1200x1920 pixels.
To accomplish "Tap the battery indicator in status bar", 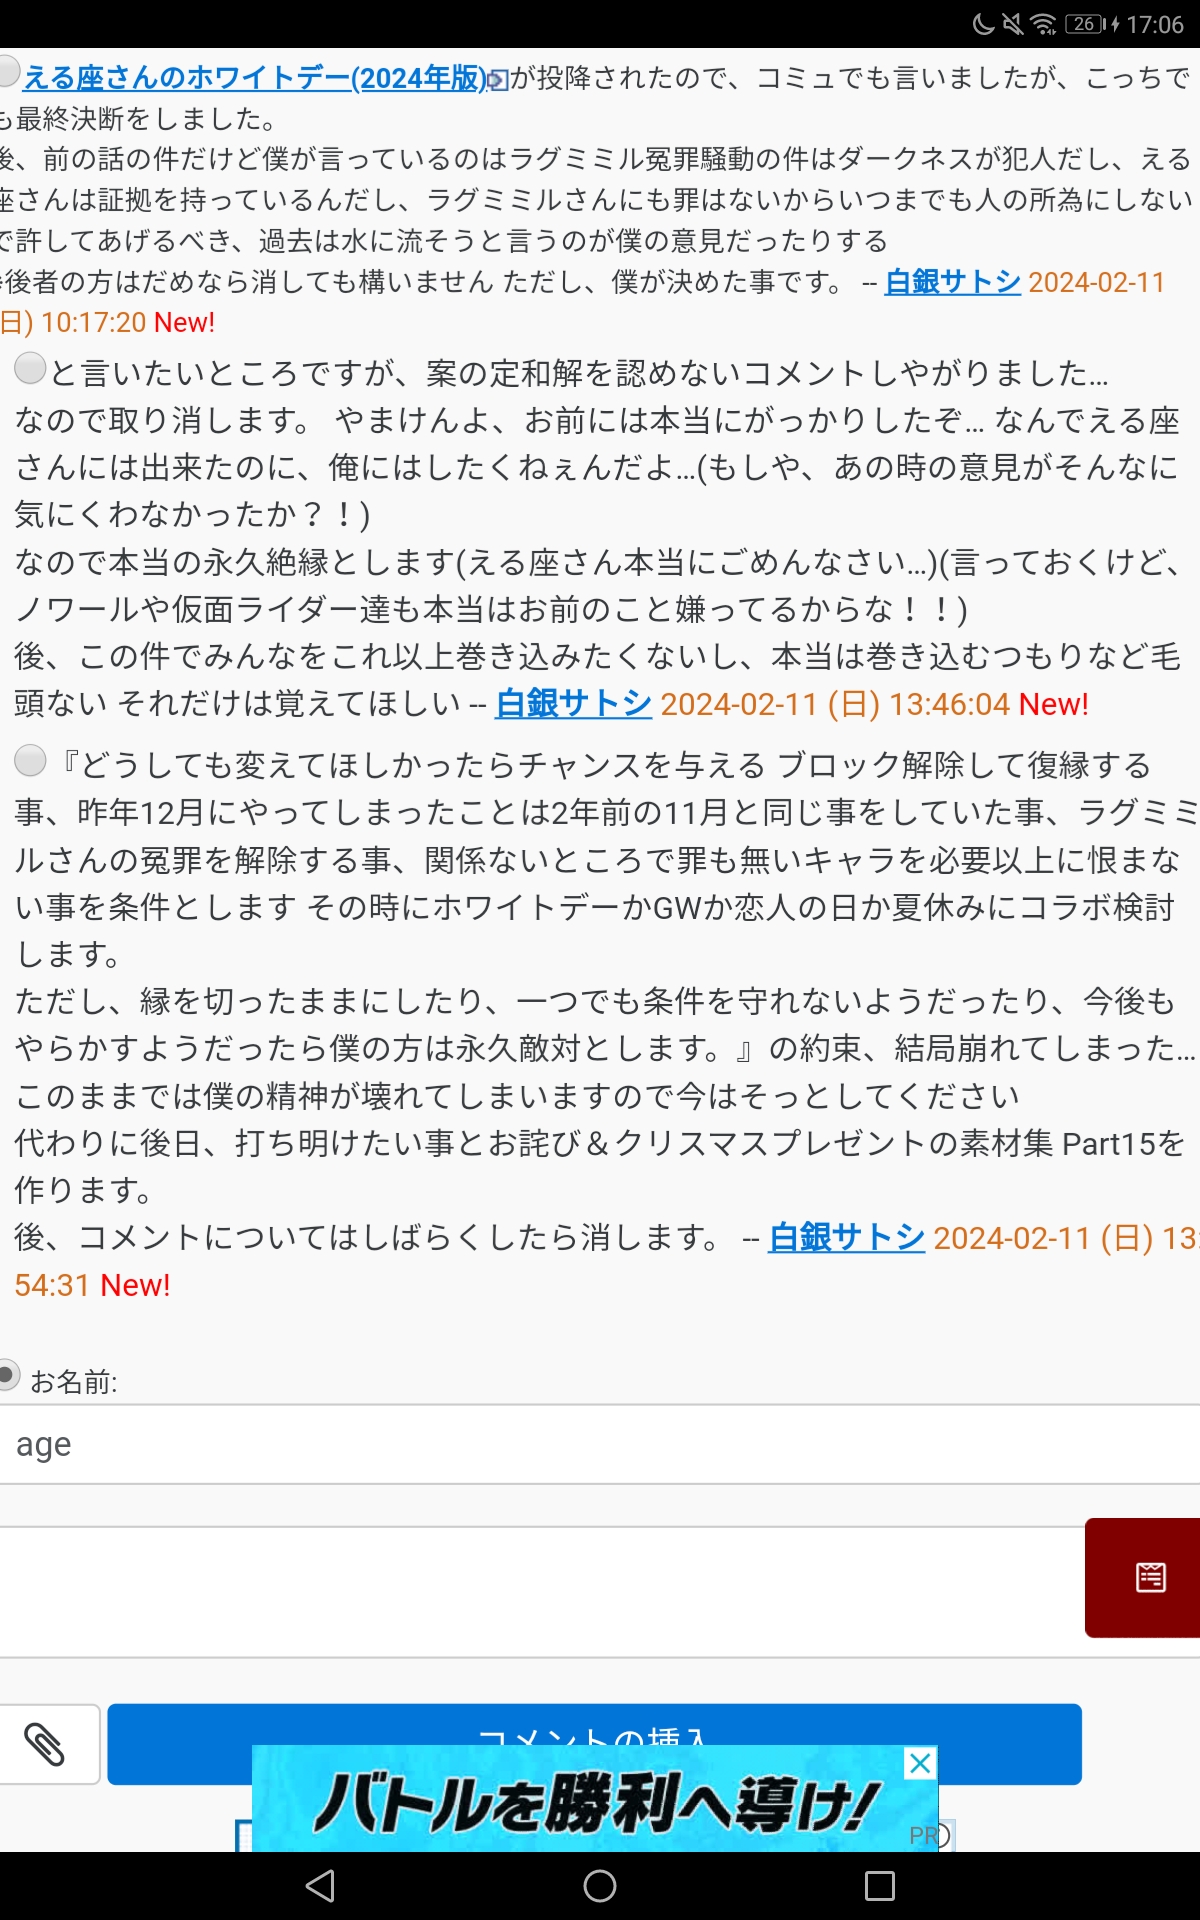I will (1091, 24).
